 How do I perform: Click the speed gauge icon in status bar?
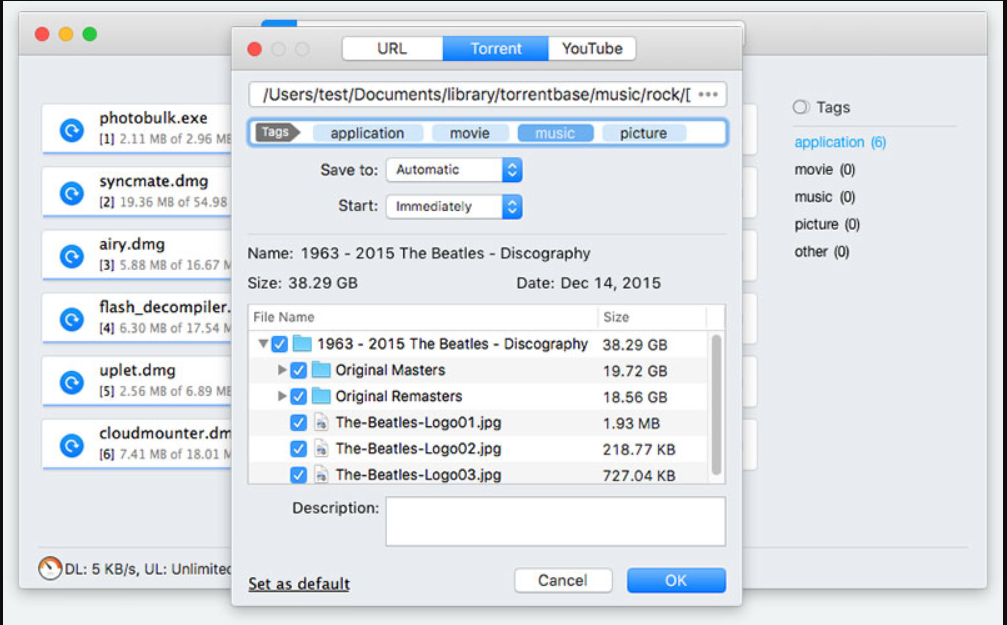click(x=50, y=568)
